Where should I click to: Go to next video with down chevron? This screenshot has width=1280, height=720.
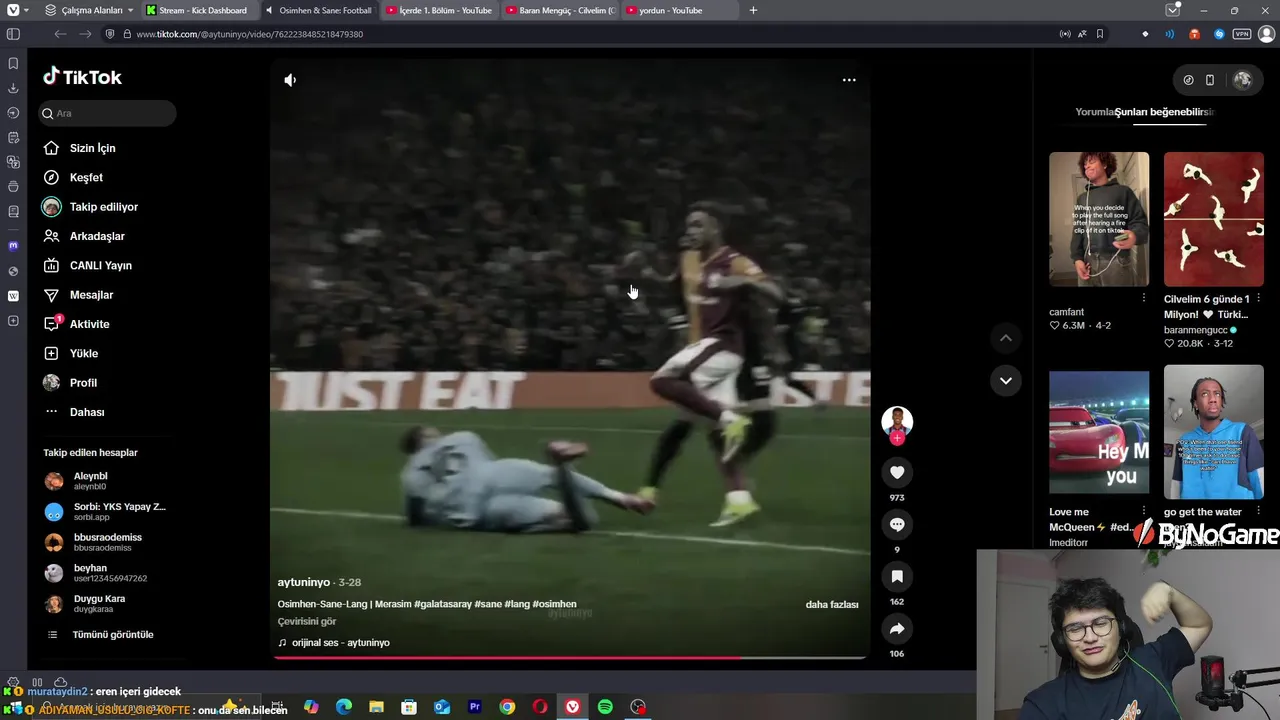pyautogui.click(x=1006, y=381)
